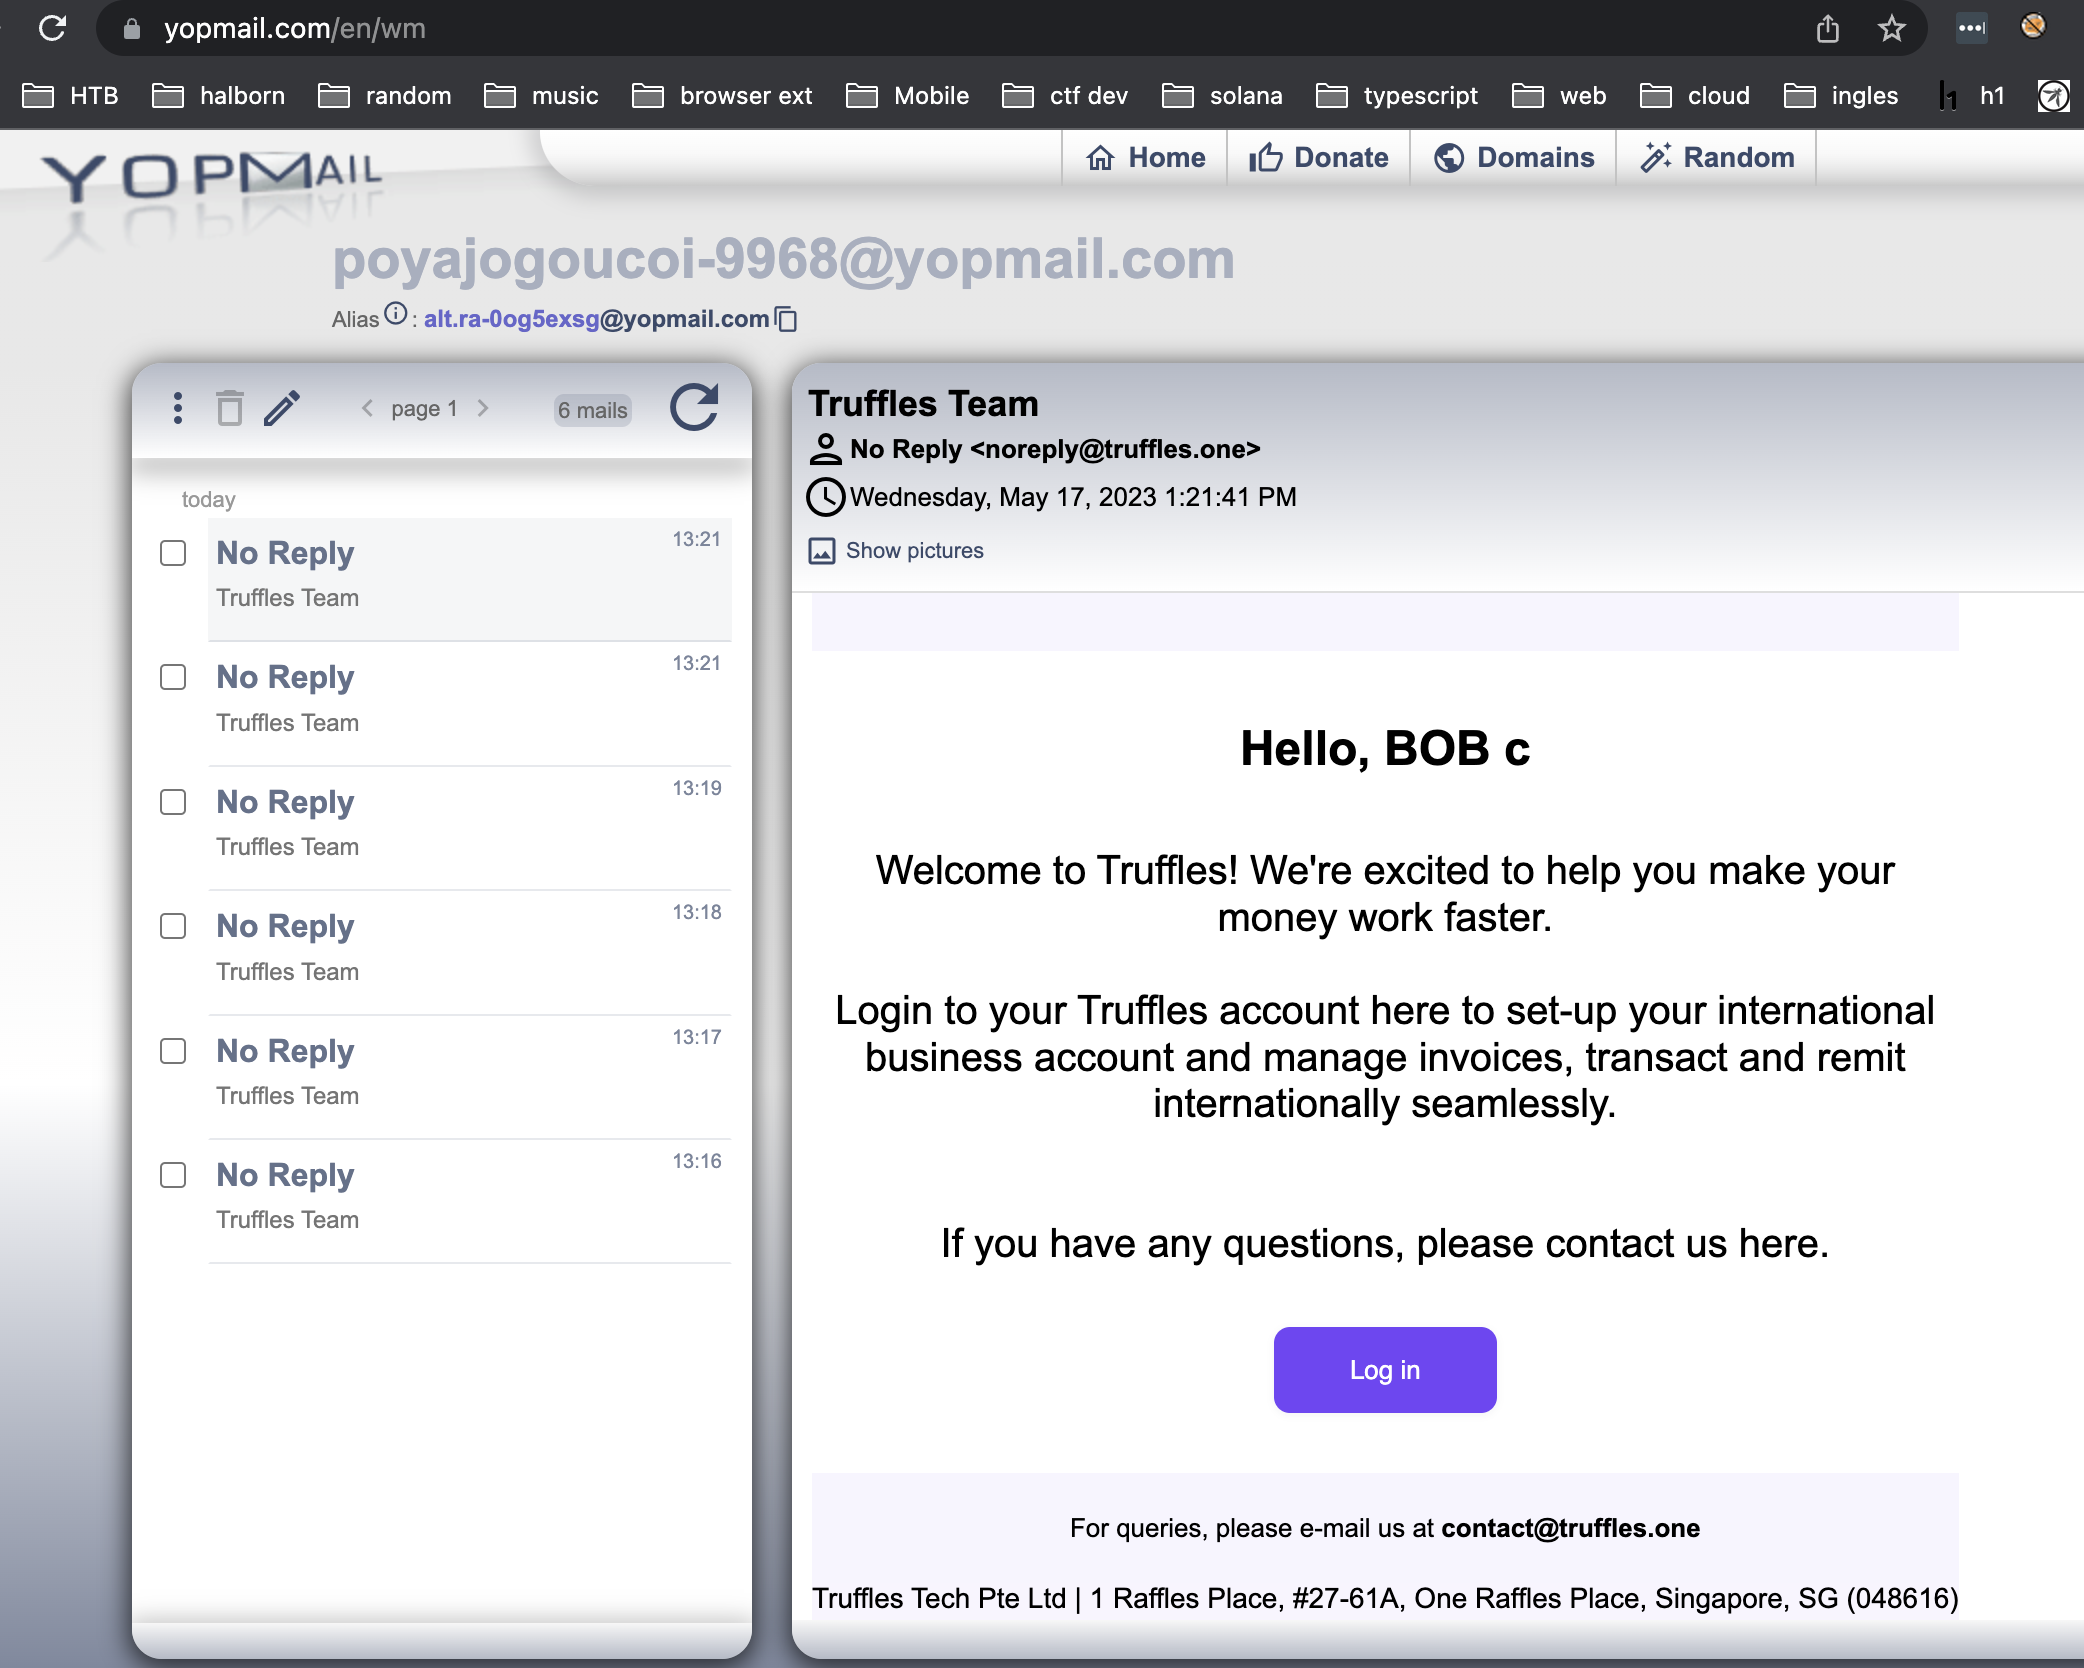The height and width of the screenshot is (1668, 2084).
Task: Open the typescript bookmarks folder
Action: (x=1396, y=96)
